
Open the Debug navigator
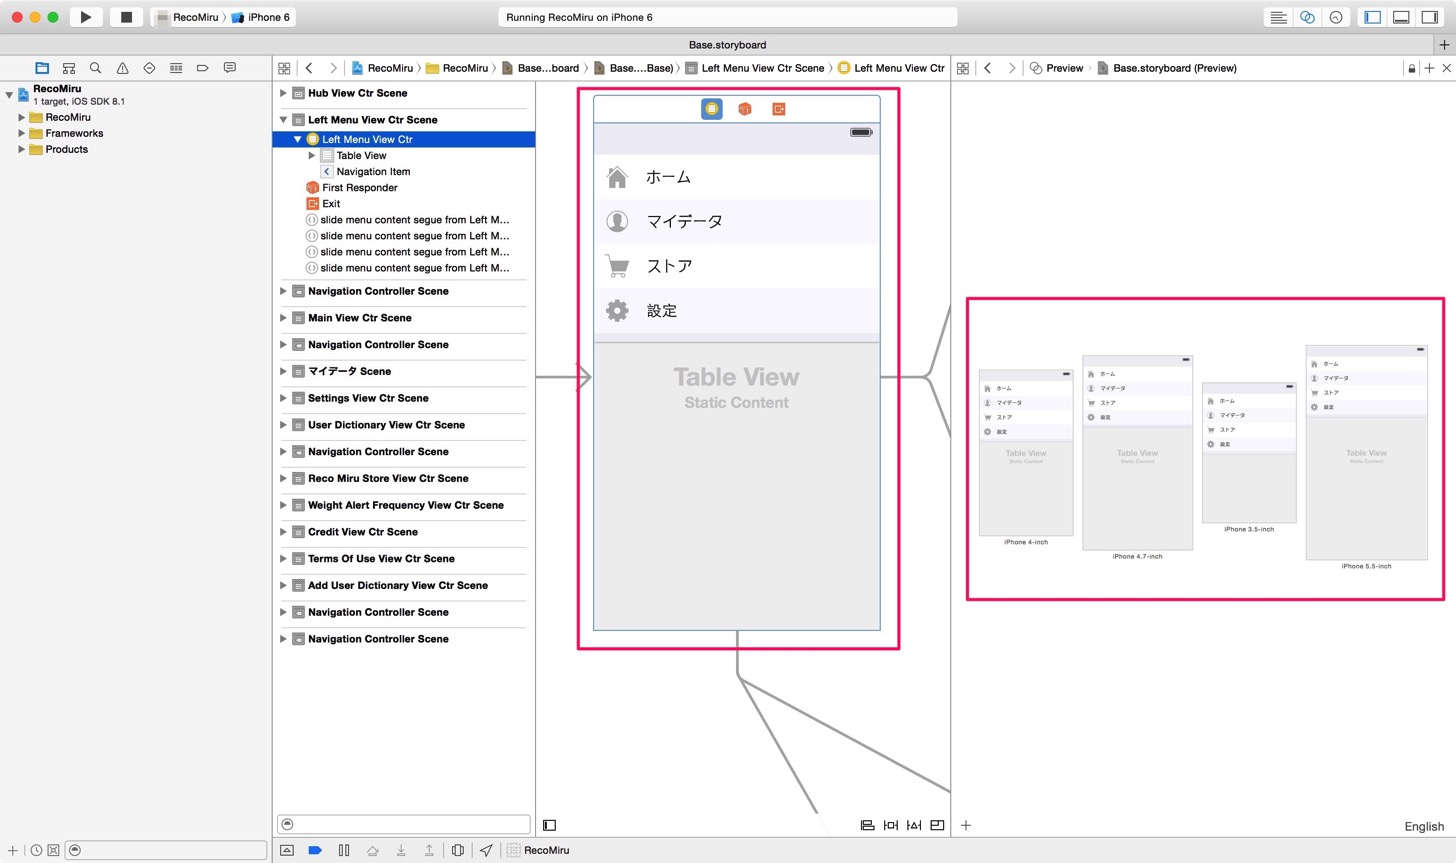[x=176, y=68]
